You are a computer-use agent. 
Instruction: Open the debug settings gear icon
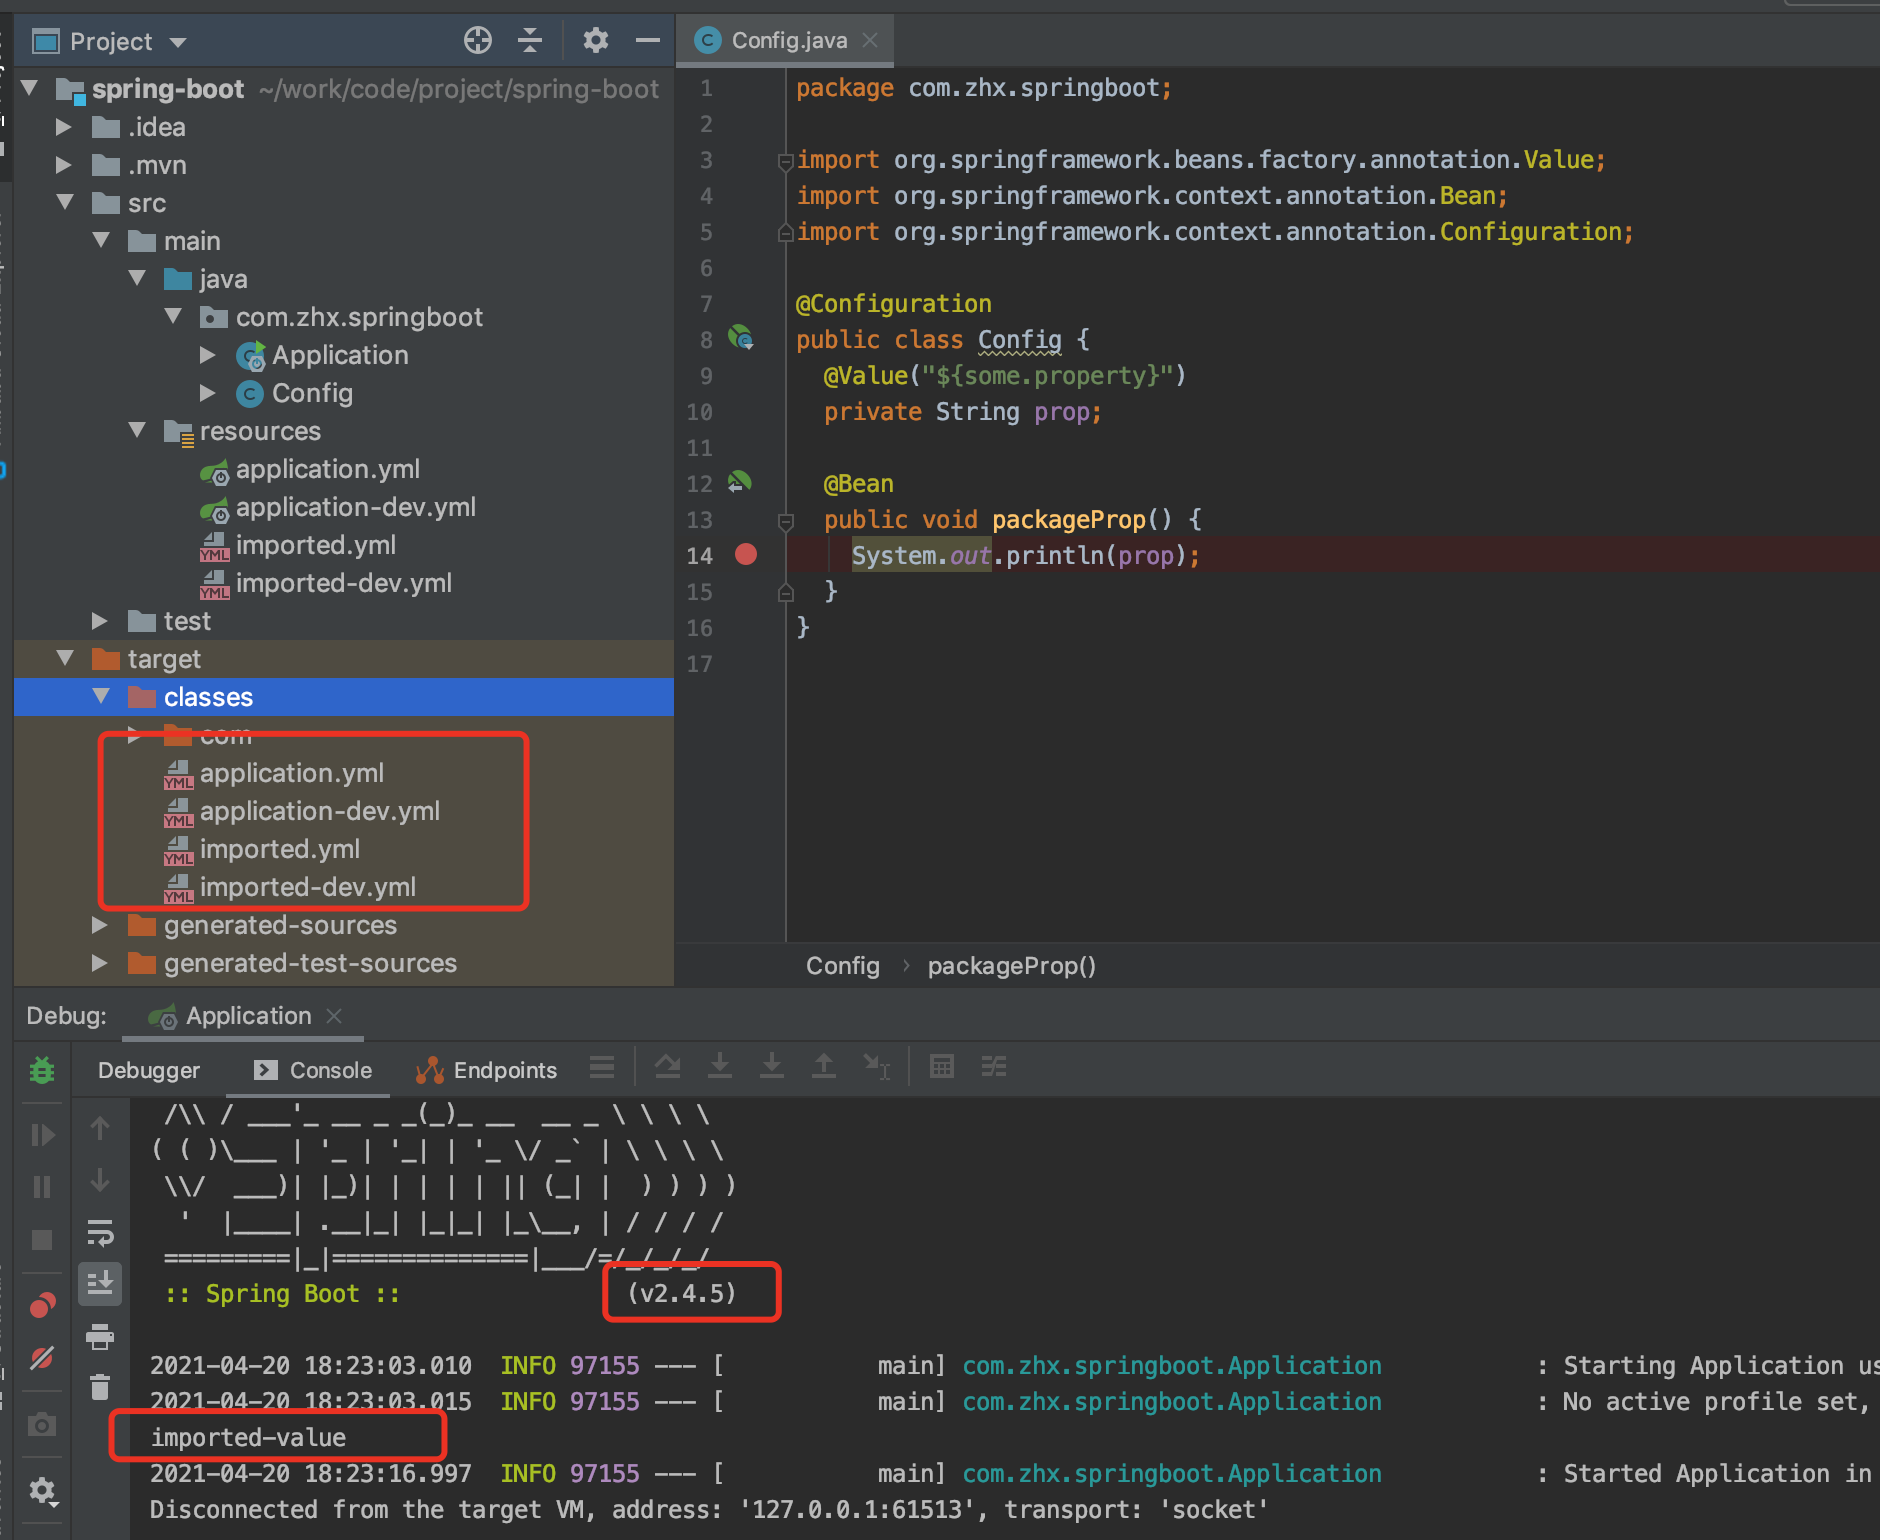(x=42, y=1492)
